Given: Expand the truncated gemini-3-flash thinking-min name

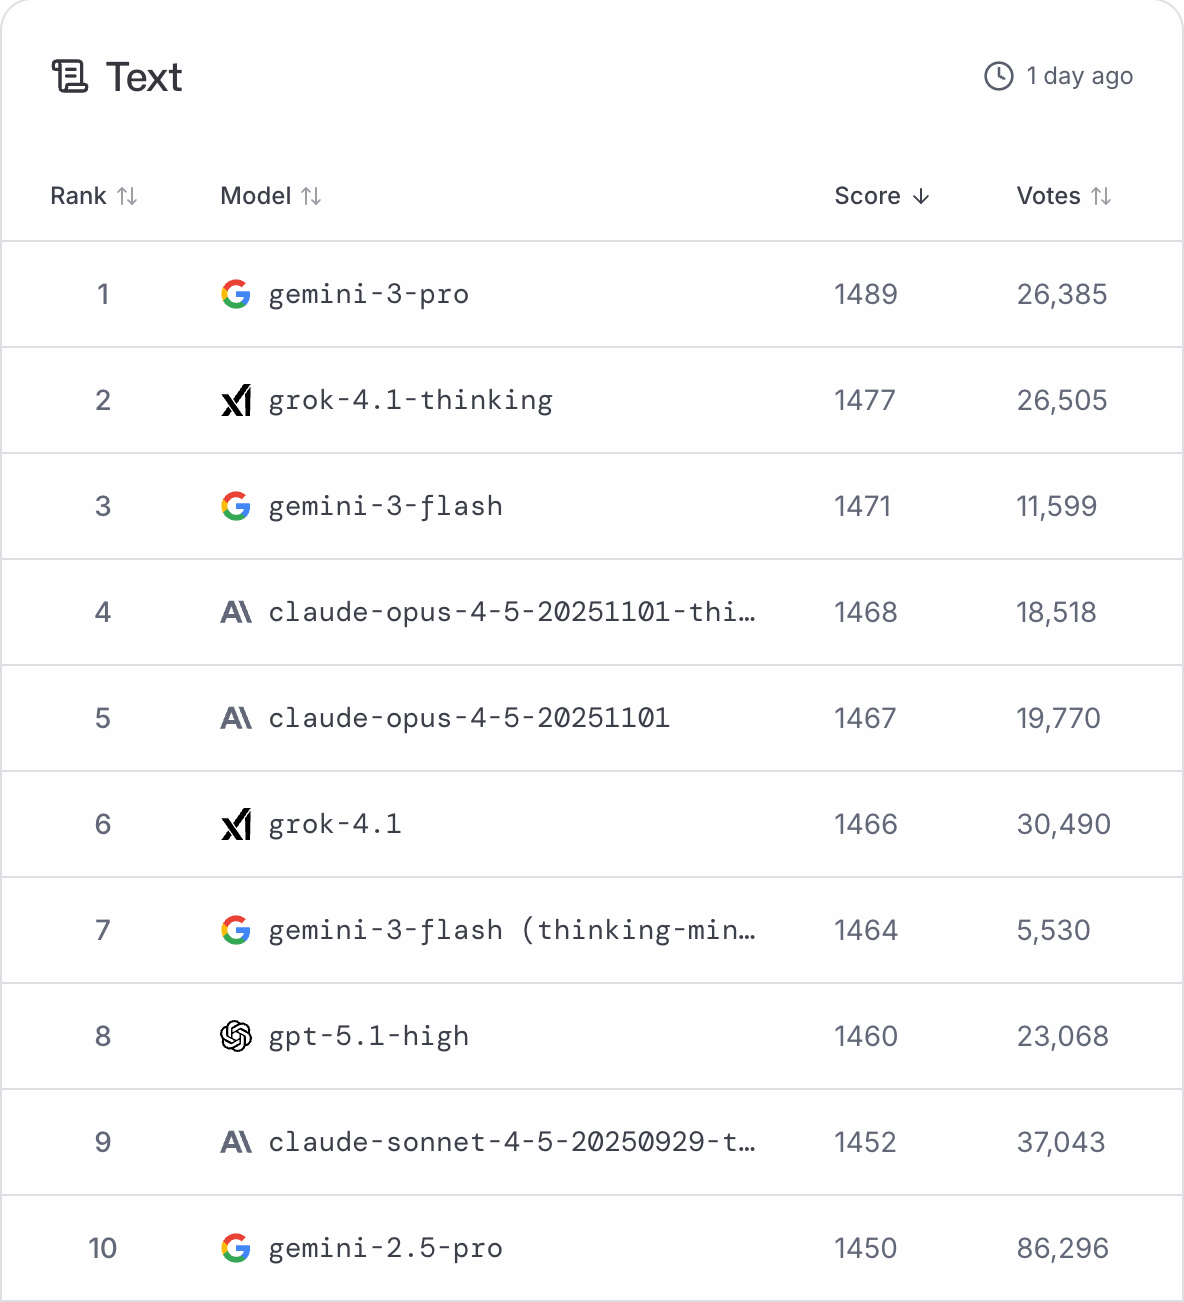Looking at the screenshot, I should tap(510, 930).
